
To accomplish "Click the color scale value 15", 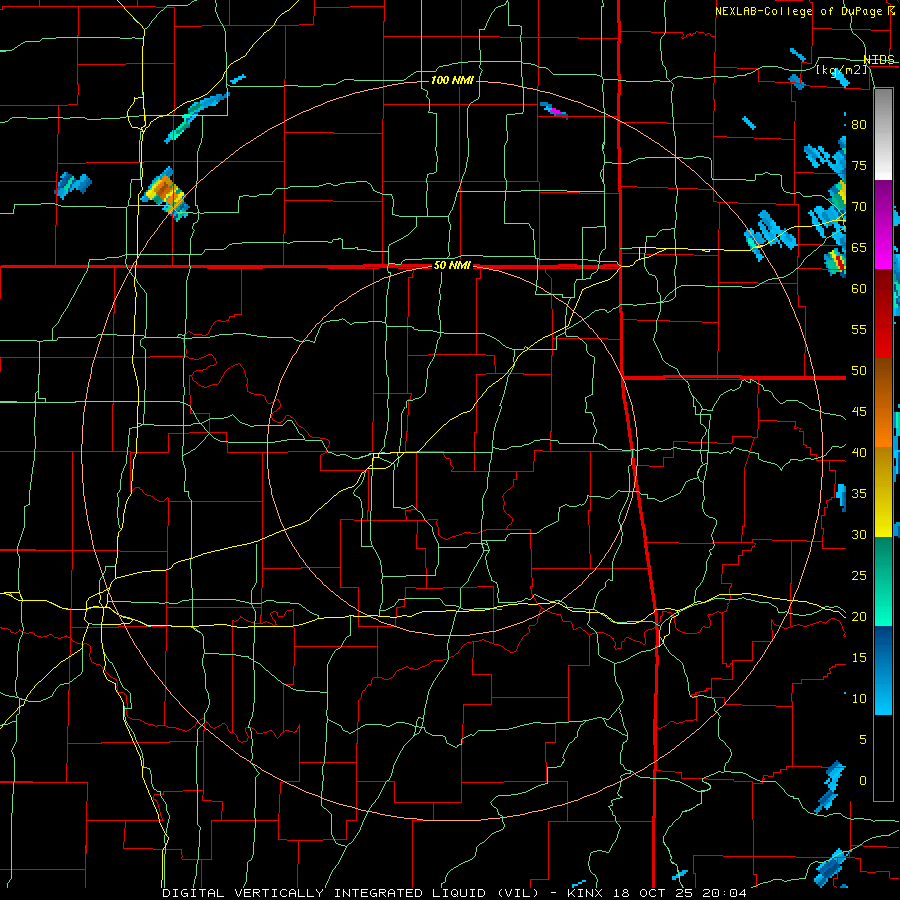I will pyautogui.click(x=859, y=657).
